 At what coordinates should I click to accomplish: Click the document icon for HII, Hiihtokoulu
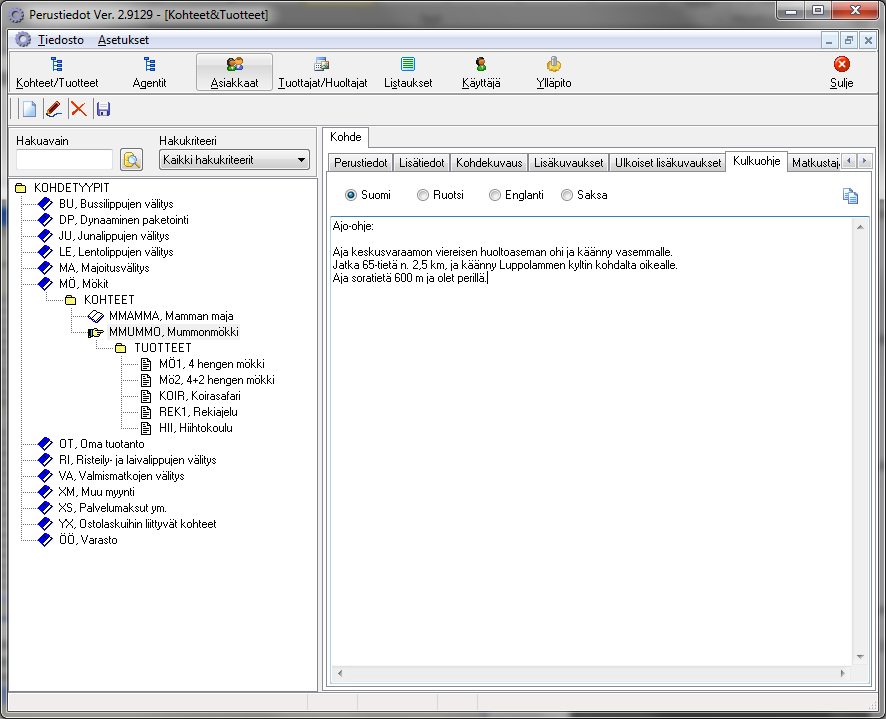point(146,428)
